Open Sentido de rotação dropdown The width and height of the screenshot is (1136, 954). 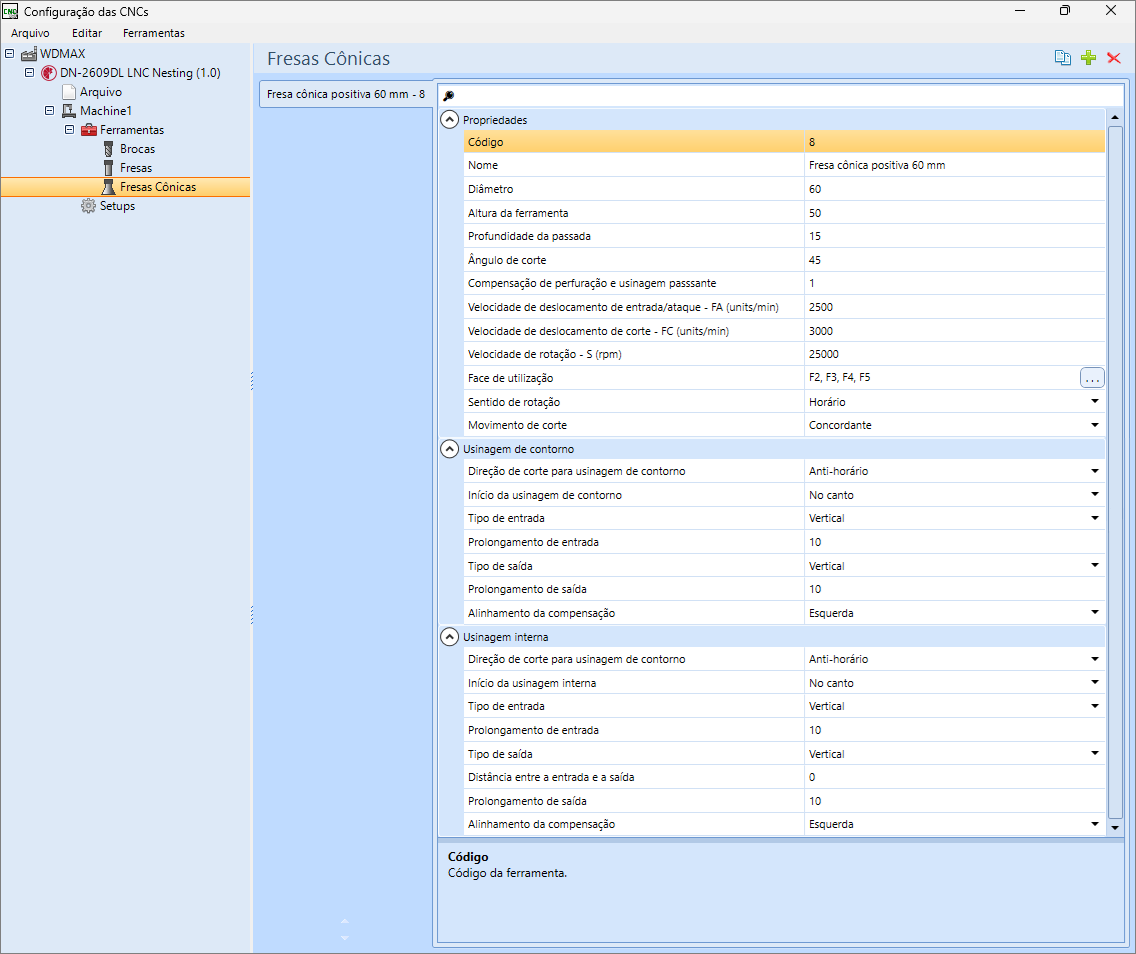pos(1095,401)
